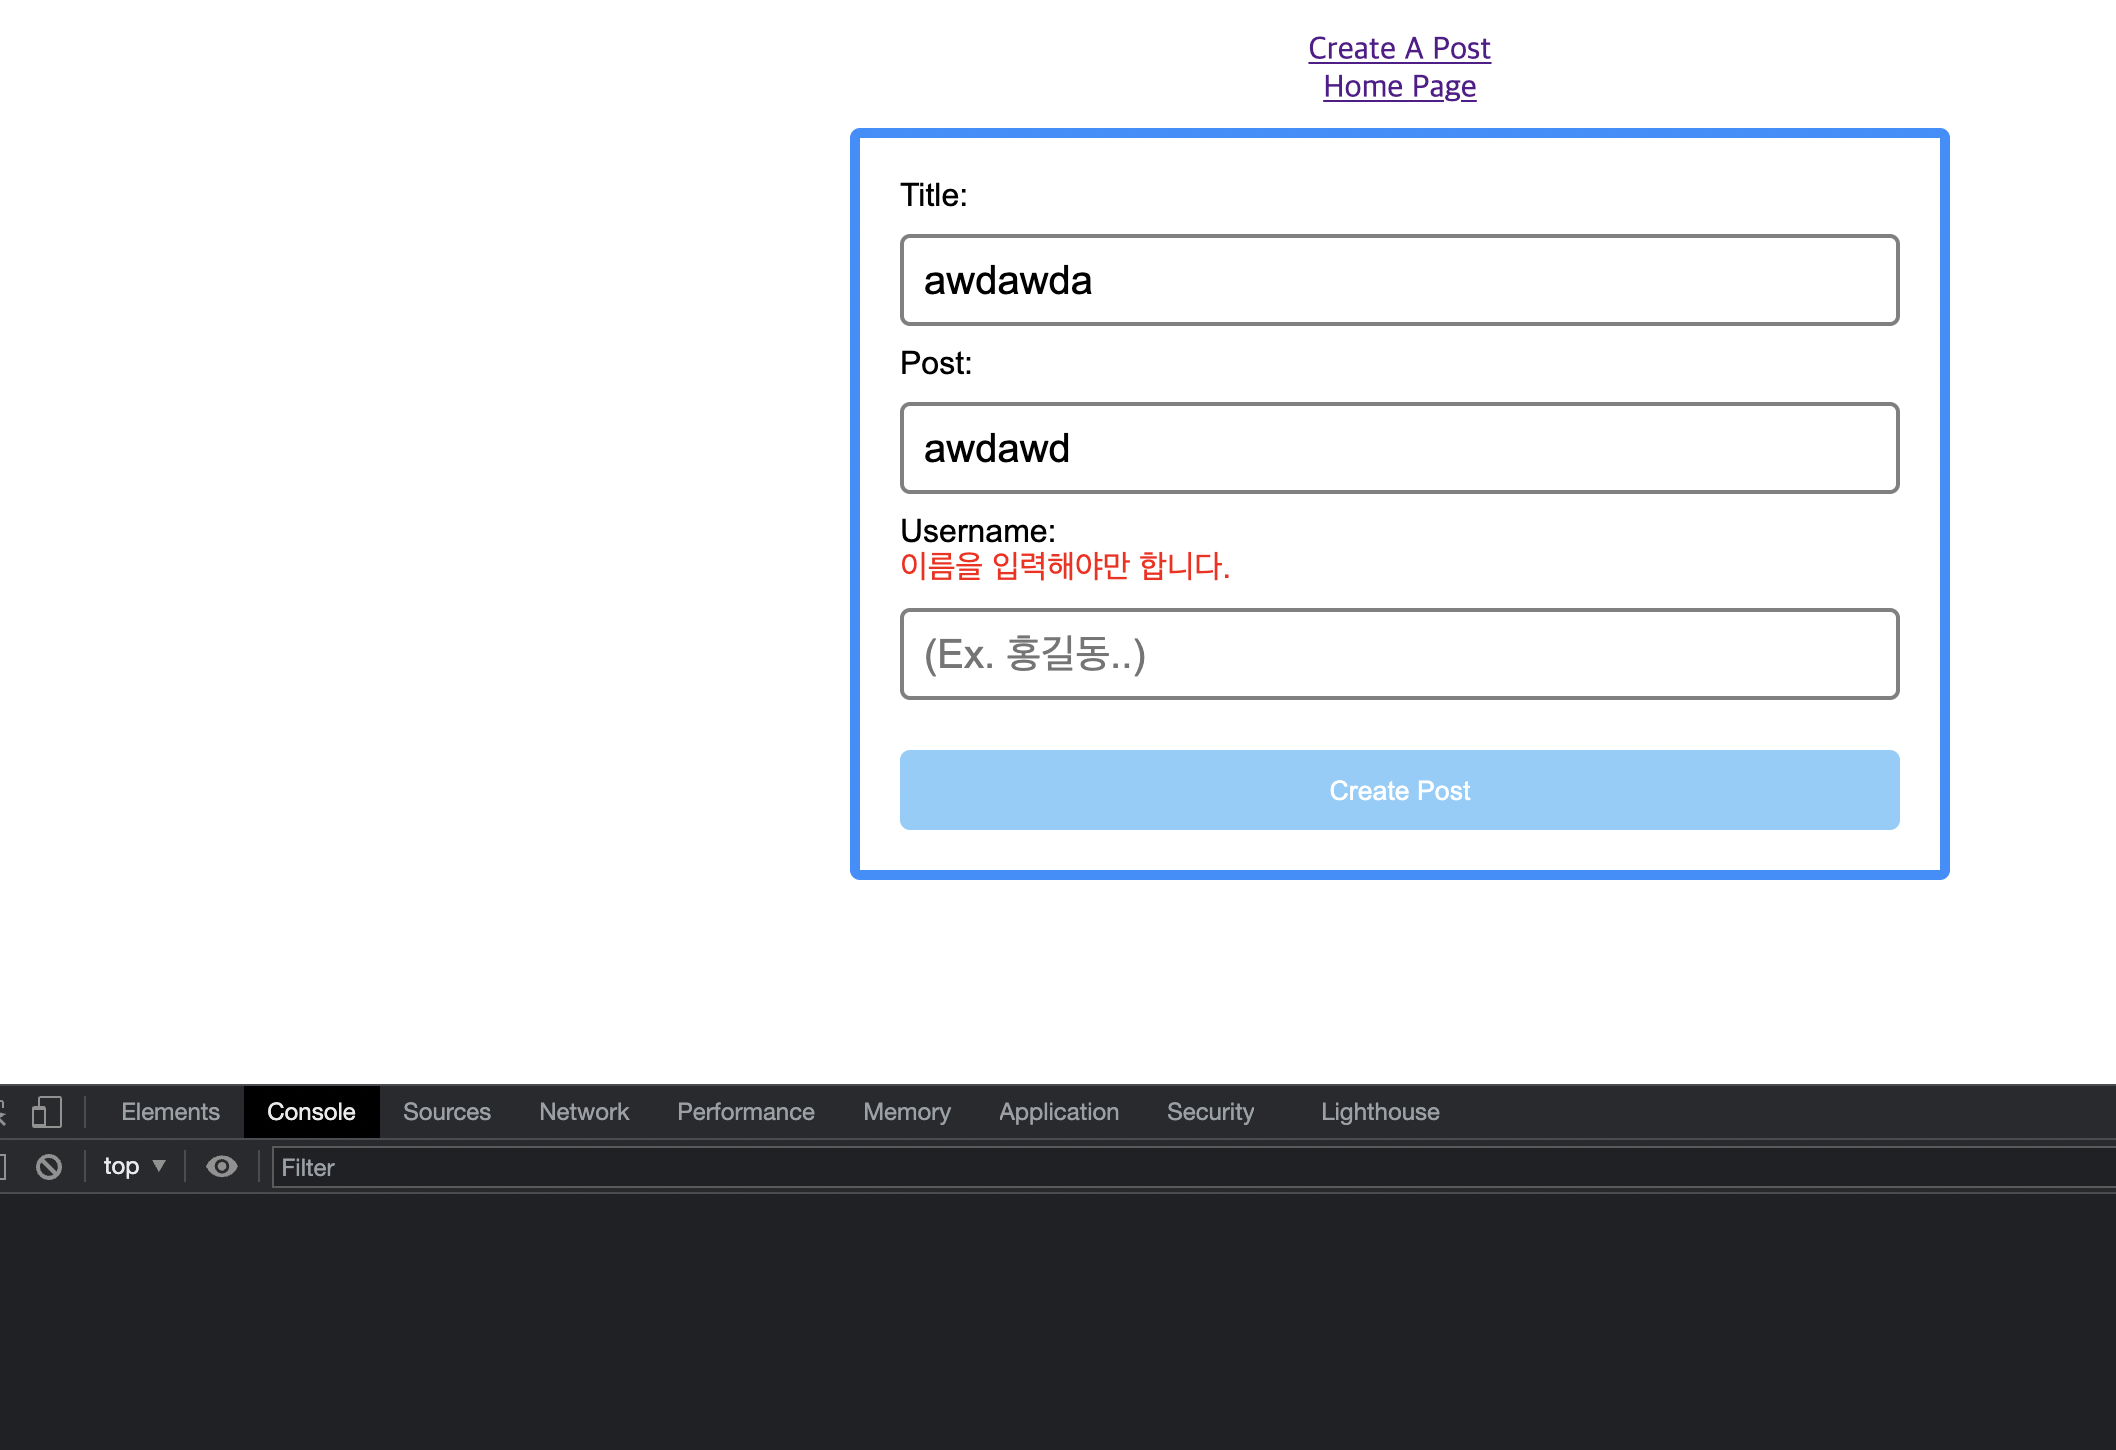Click the console Filter input
Image resolution: width=2116 pixels, height=1450 pixels.
pyautogui.click(x=1190, y=1168)
